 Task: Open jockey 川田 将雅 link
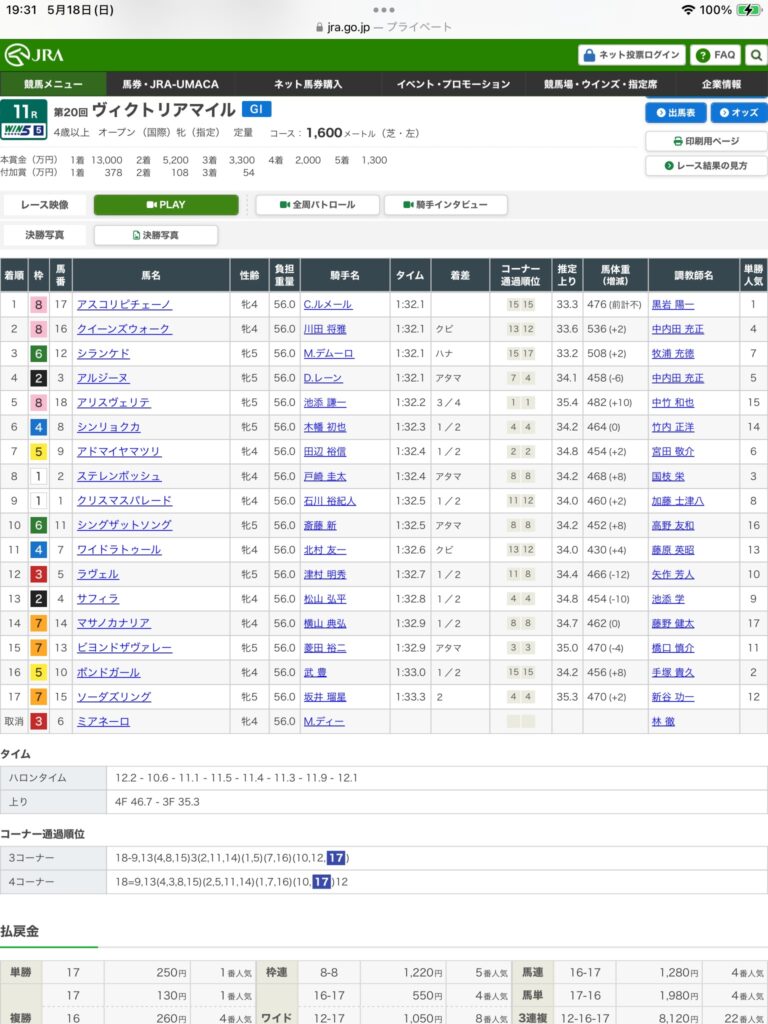(x=325, y=329)
